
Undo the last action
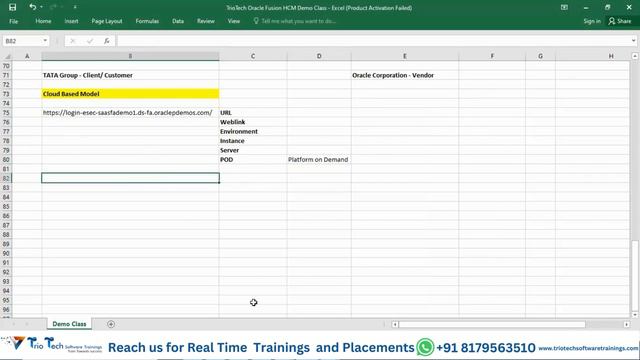pyautogui.click(x=32, y=7)
